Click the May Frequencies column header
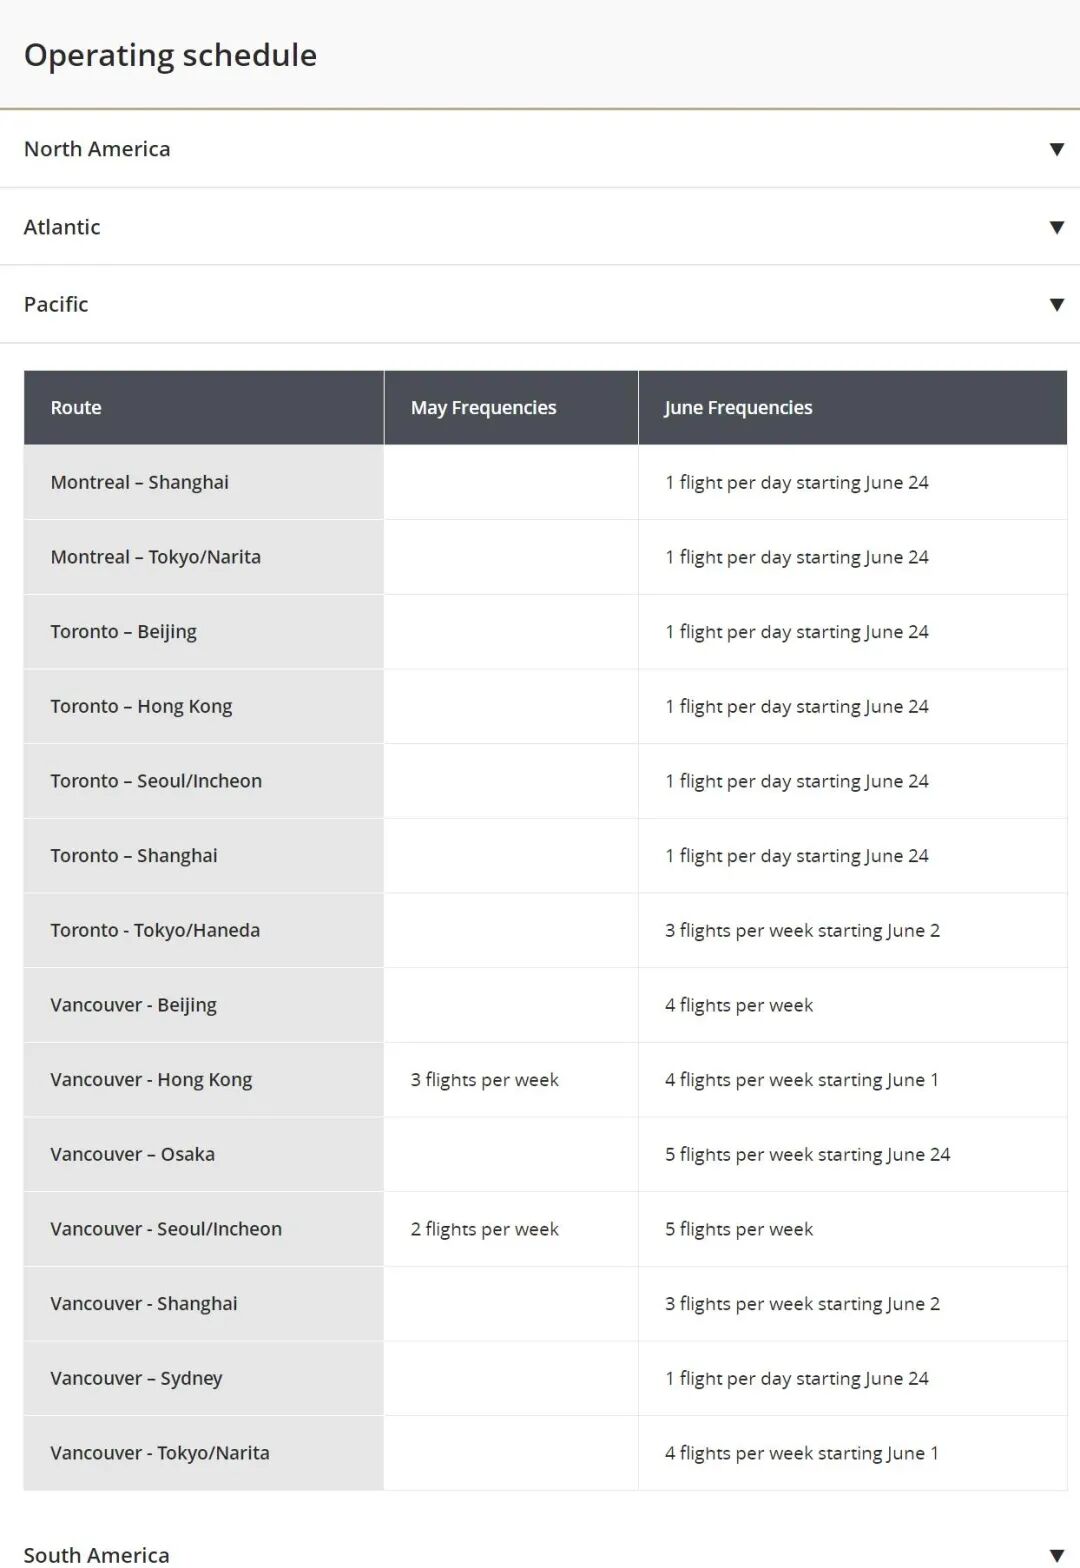 click(483, 407)
